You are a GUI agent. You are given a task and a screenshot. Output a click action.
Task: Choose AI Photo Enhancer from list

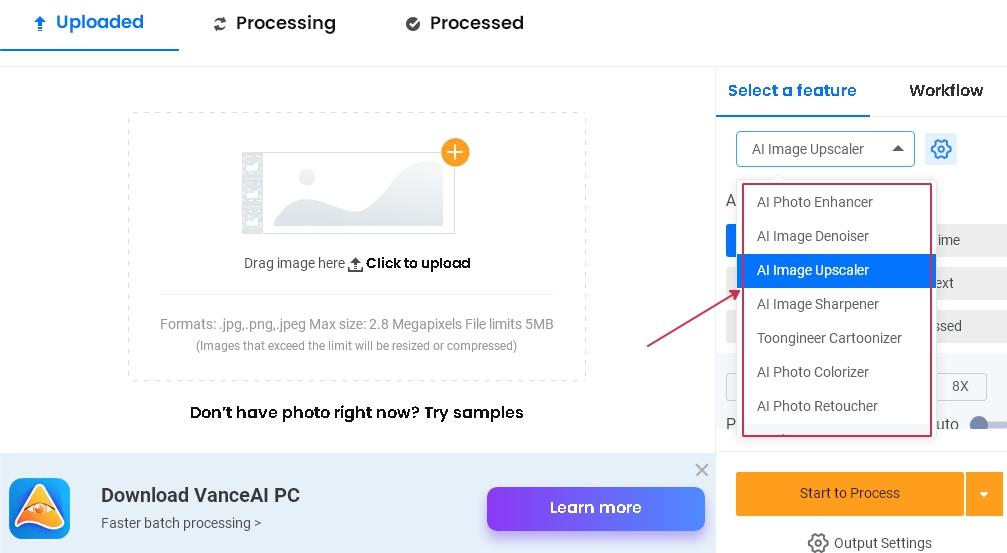pos(815,202)
